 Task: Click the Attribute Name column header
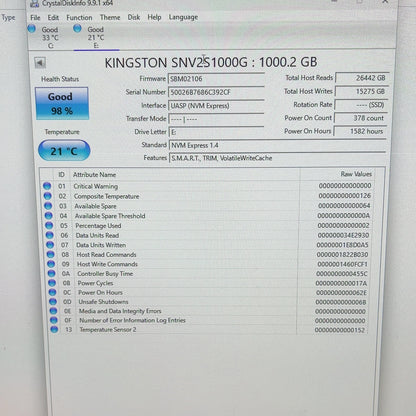94,175
